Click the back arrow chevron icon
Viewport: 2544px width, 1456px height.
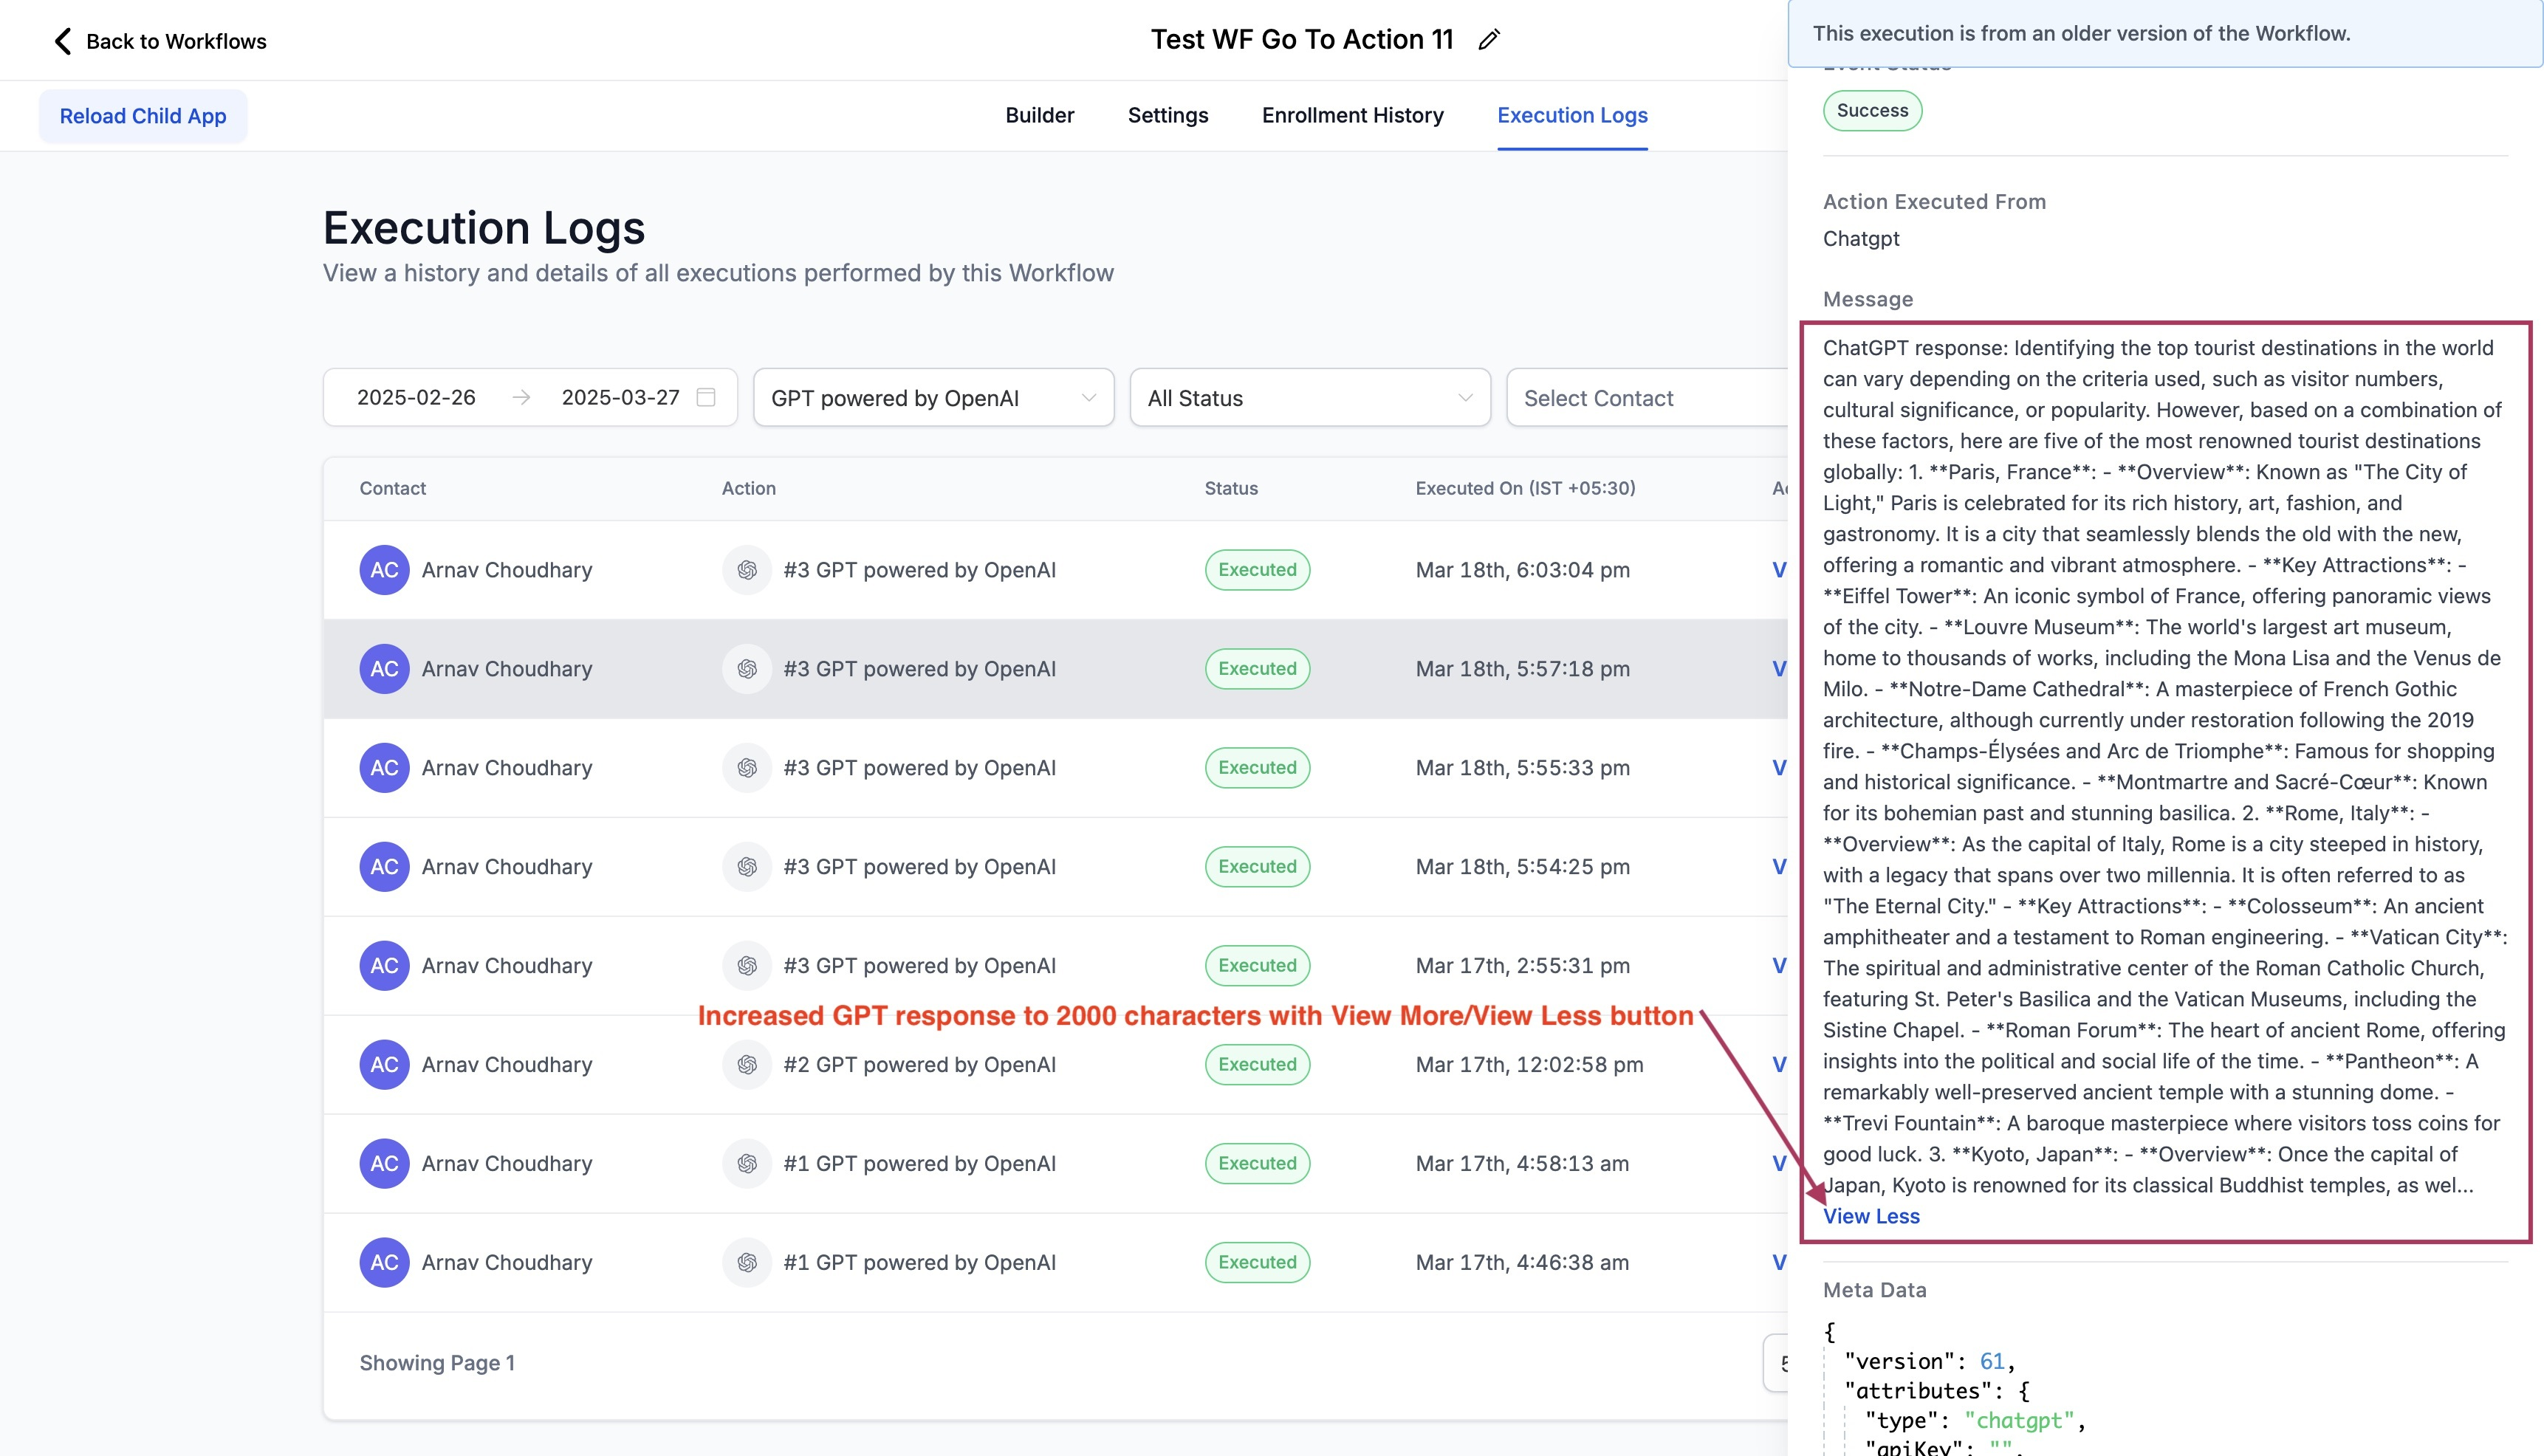coord(62,41)
